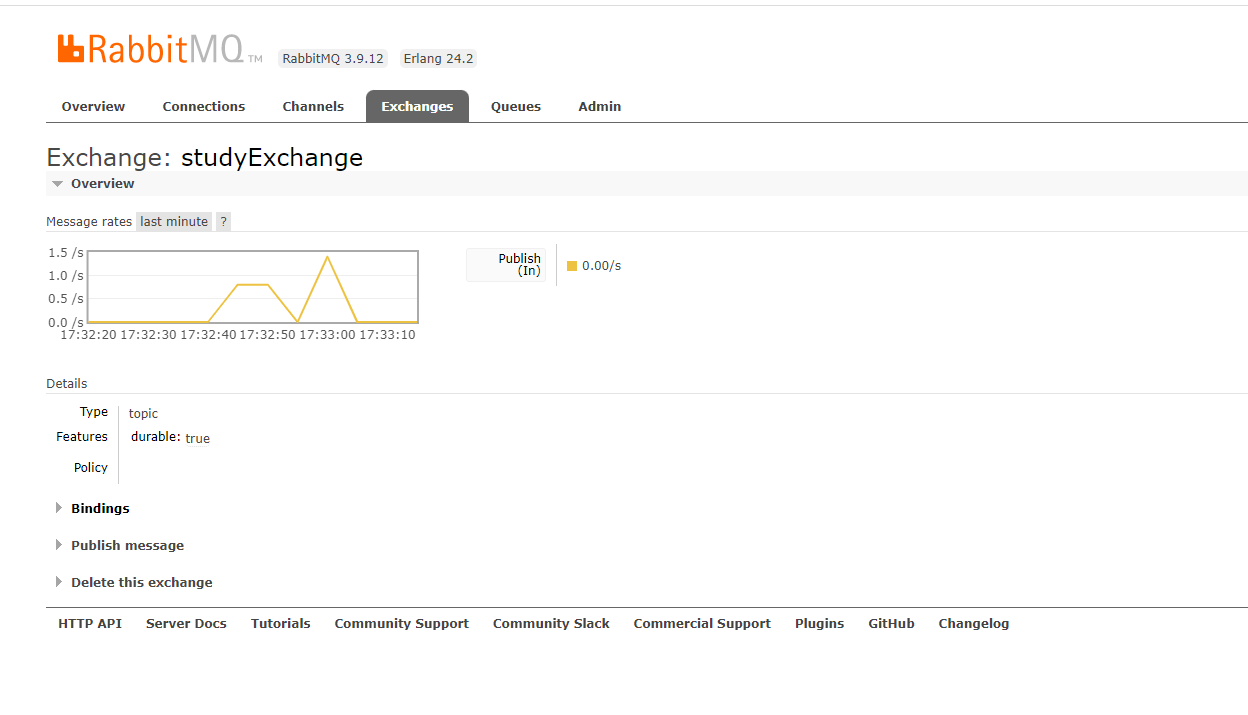Click the 'durable:' feature label

156,437
